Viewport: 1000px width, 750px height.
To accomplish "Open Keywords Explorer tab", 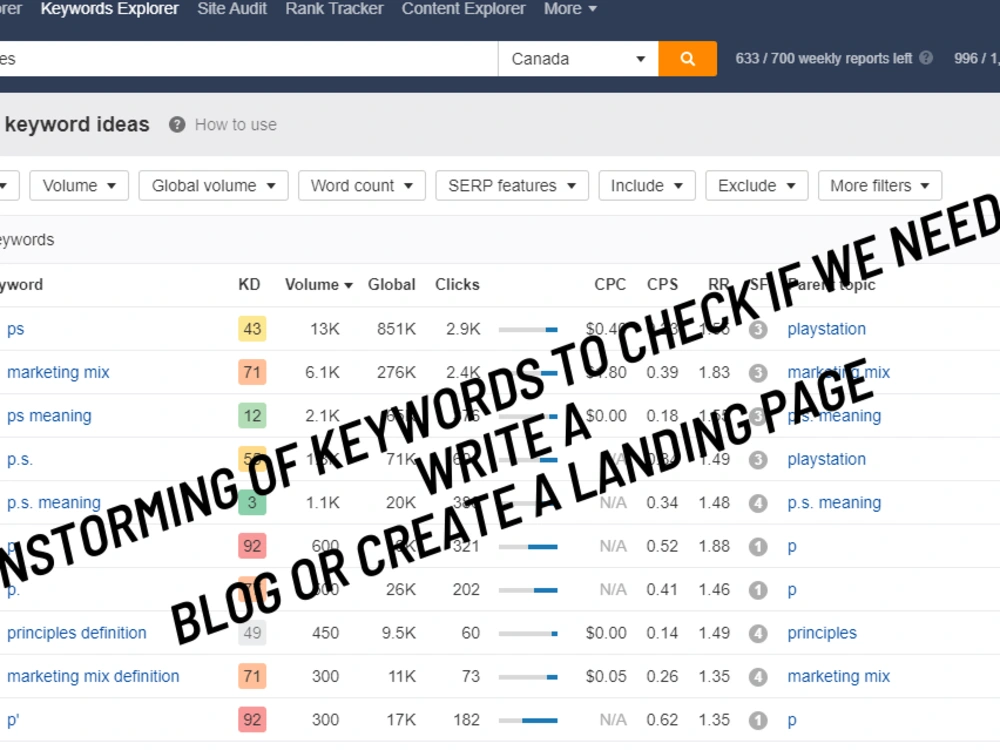I will click(x=110, y=9).
